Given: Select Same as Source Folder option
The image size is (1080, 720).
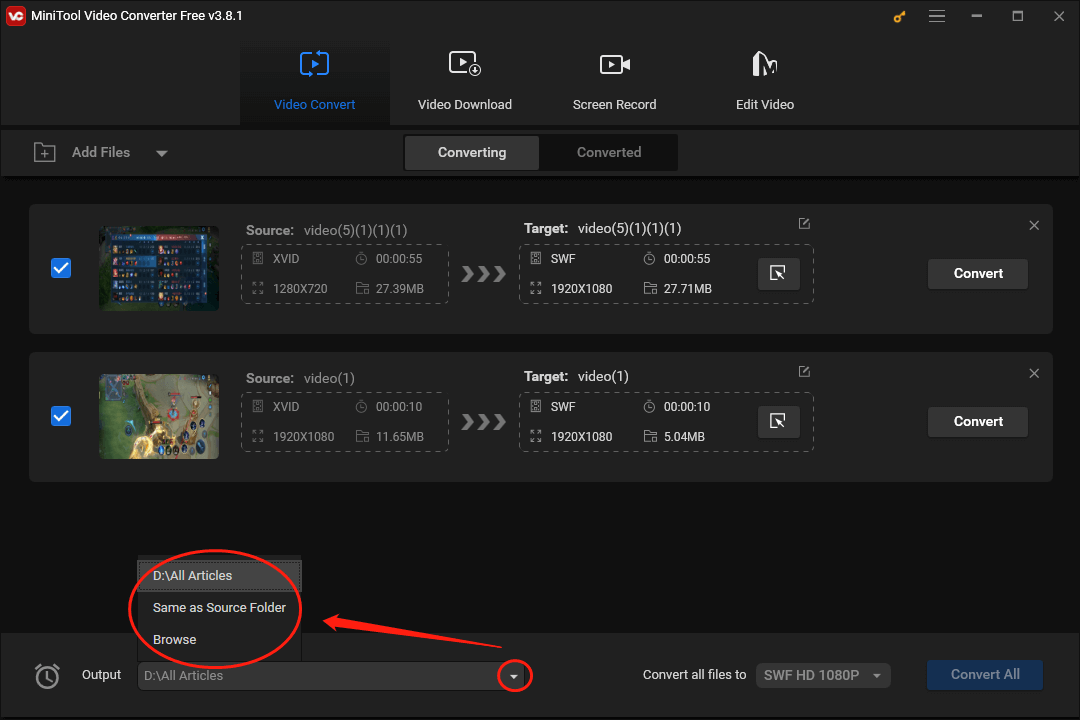Looking at the screenshot, I should point(220,608).
